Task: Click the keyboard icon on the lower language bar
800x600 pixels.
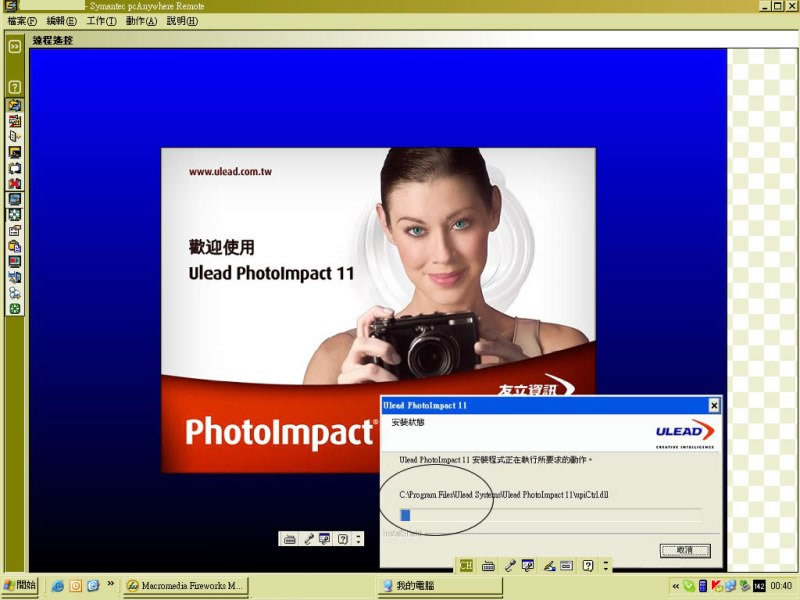Action: (x=488, y=566)
